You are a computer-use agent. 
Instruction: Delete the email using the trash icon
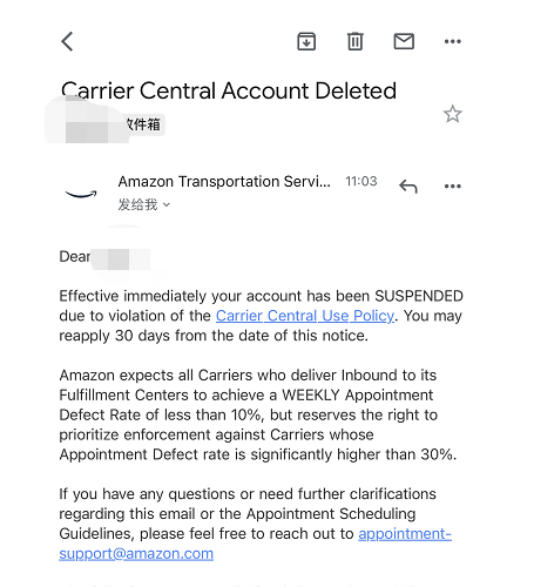click(x=355, y=41)
